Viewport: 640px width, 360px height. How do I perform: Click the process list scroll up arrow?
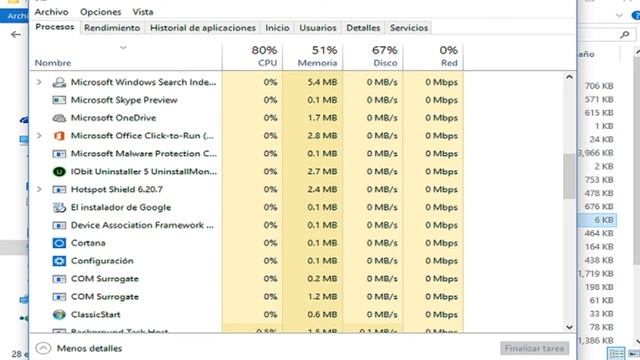(x=569, y=77)
